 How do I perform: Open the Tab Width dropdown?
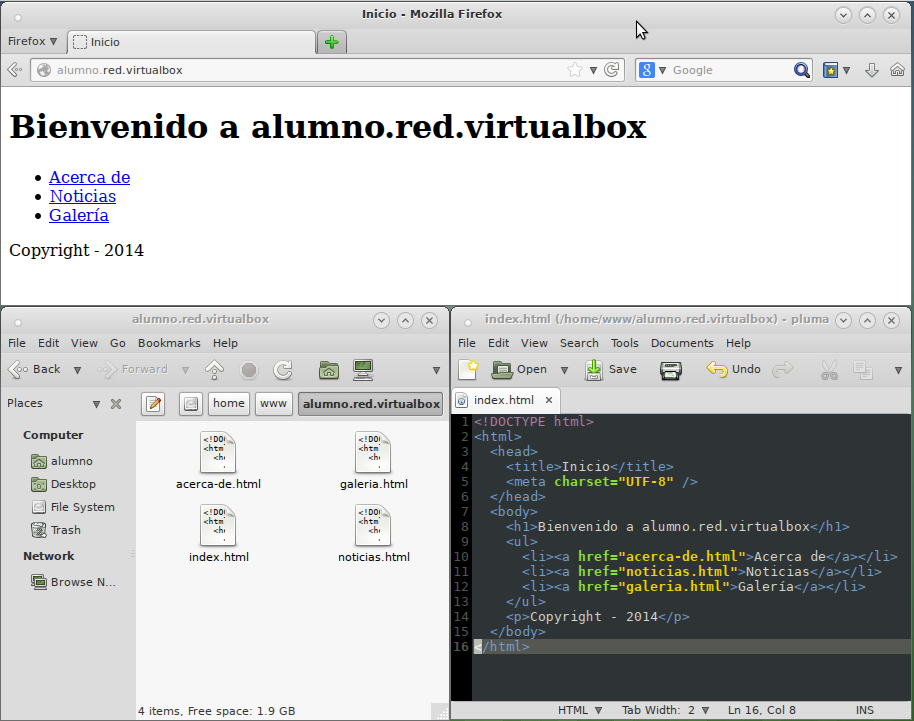coord(665,710)
